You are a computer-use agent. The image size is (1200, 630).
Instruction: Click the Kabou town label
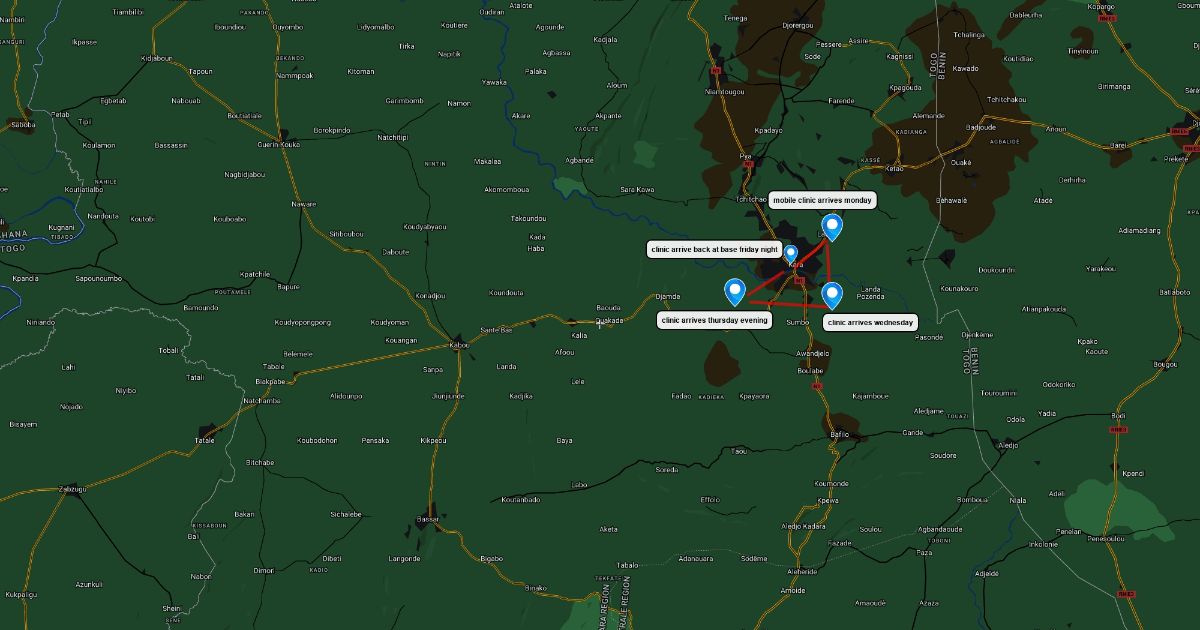[x=459, y=345]
